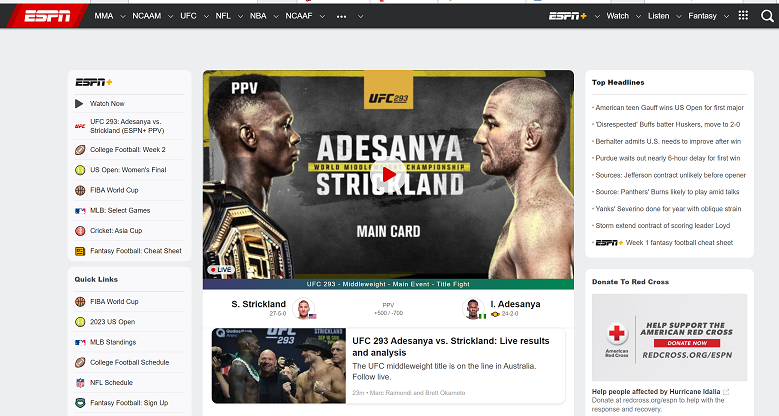The image size is (779, 416).
Task: Select the Watch menu in the header
Action: point(622,16)
